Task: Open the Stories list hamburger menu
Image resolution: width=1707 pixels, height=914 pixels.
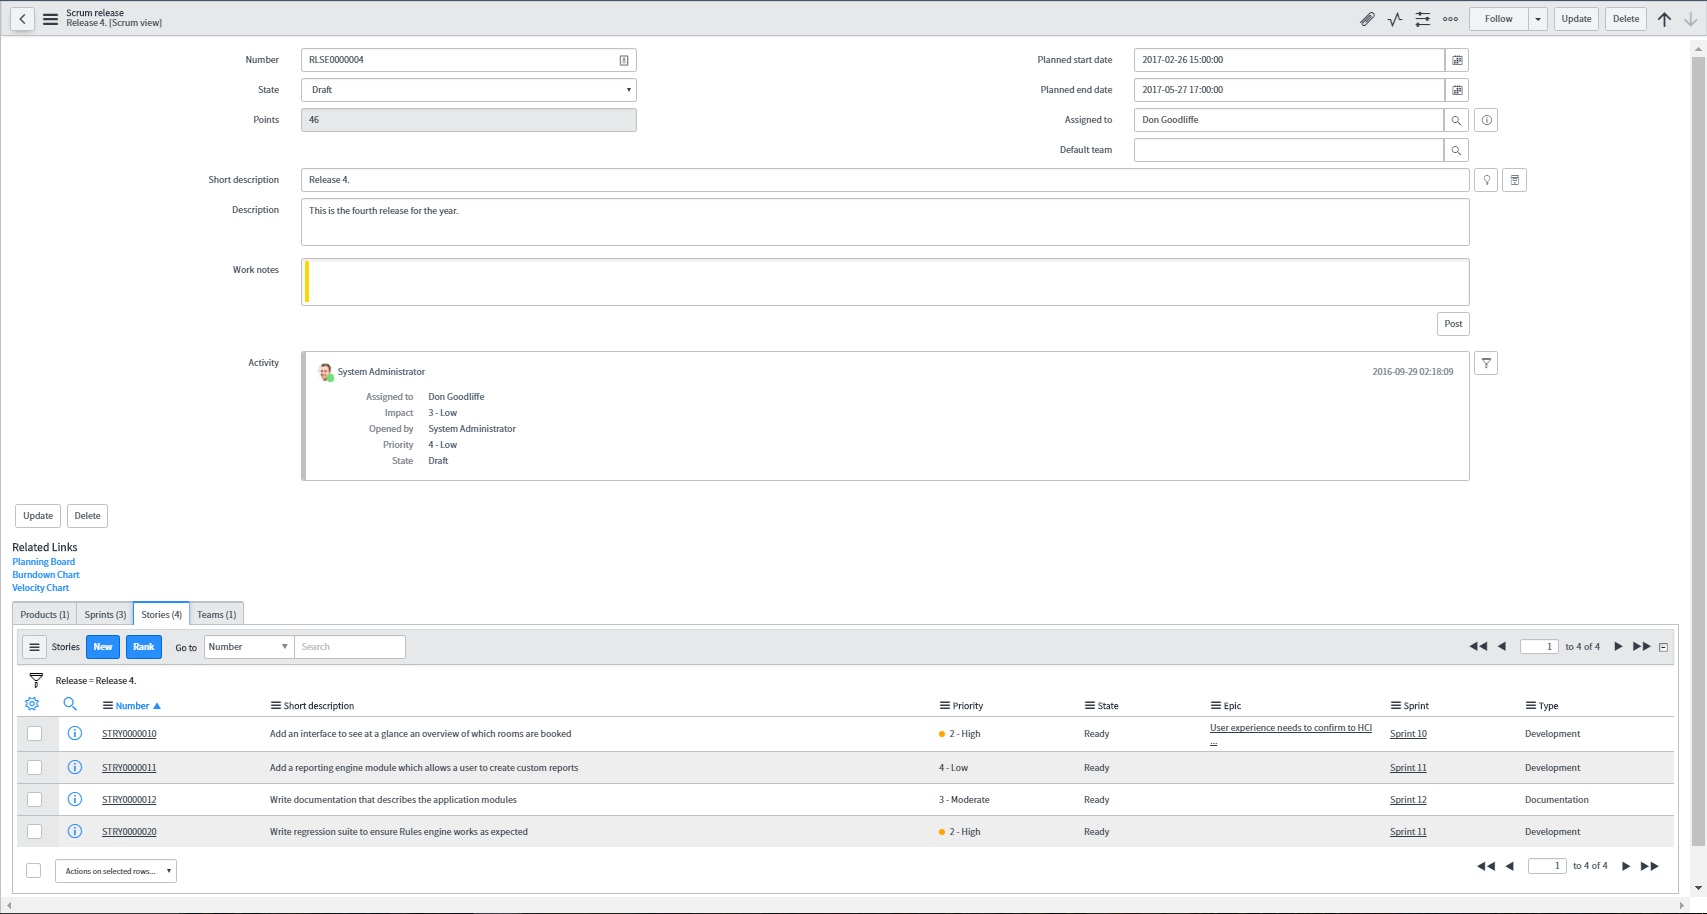Action: pyautogui.click(x=34, y=647)
